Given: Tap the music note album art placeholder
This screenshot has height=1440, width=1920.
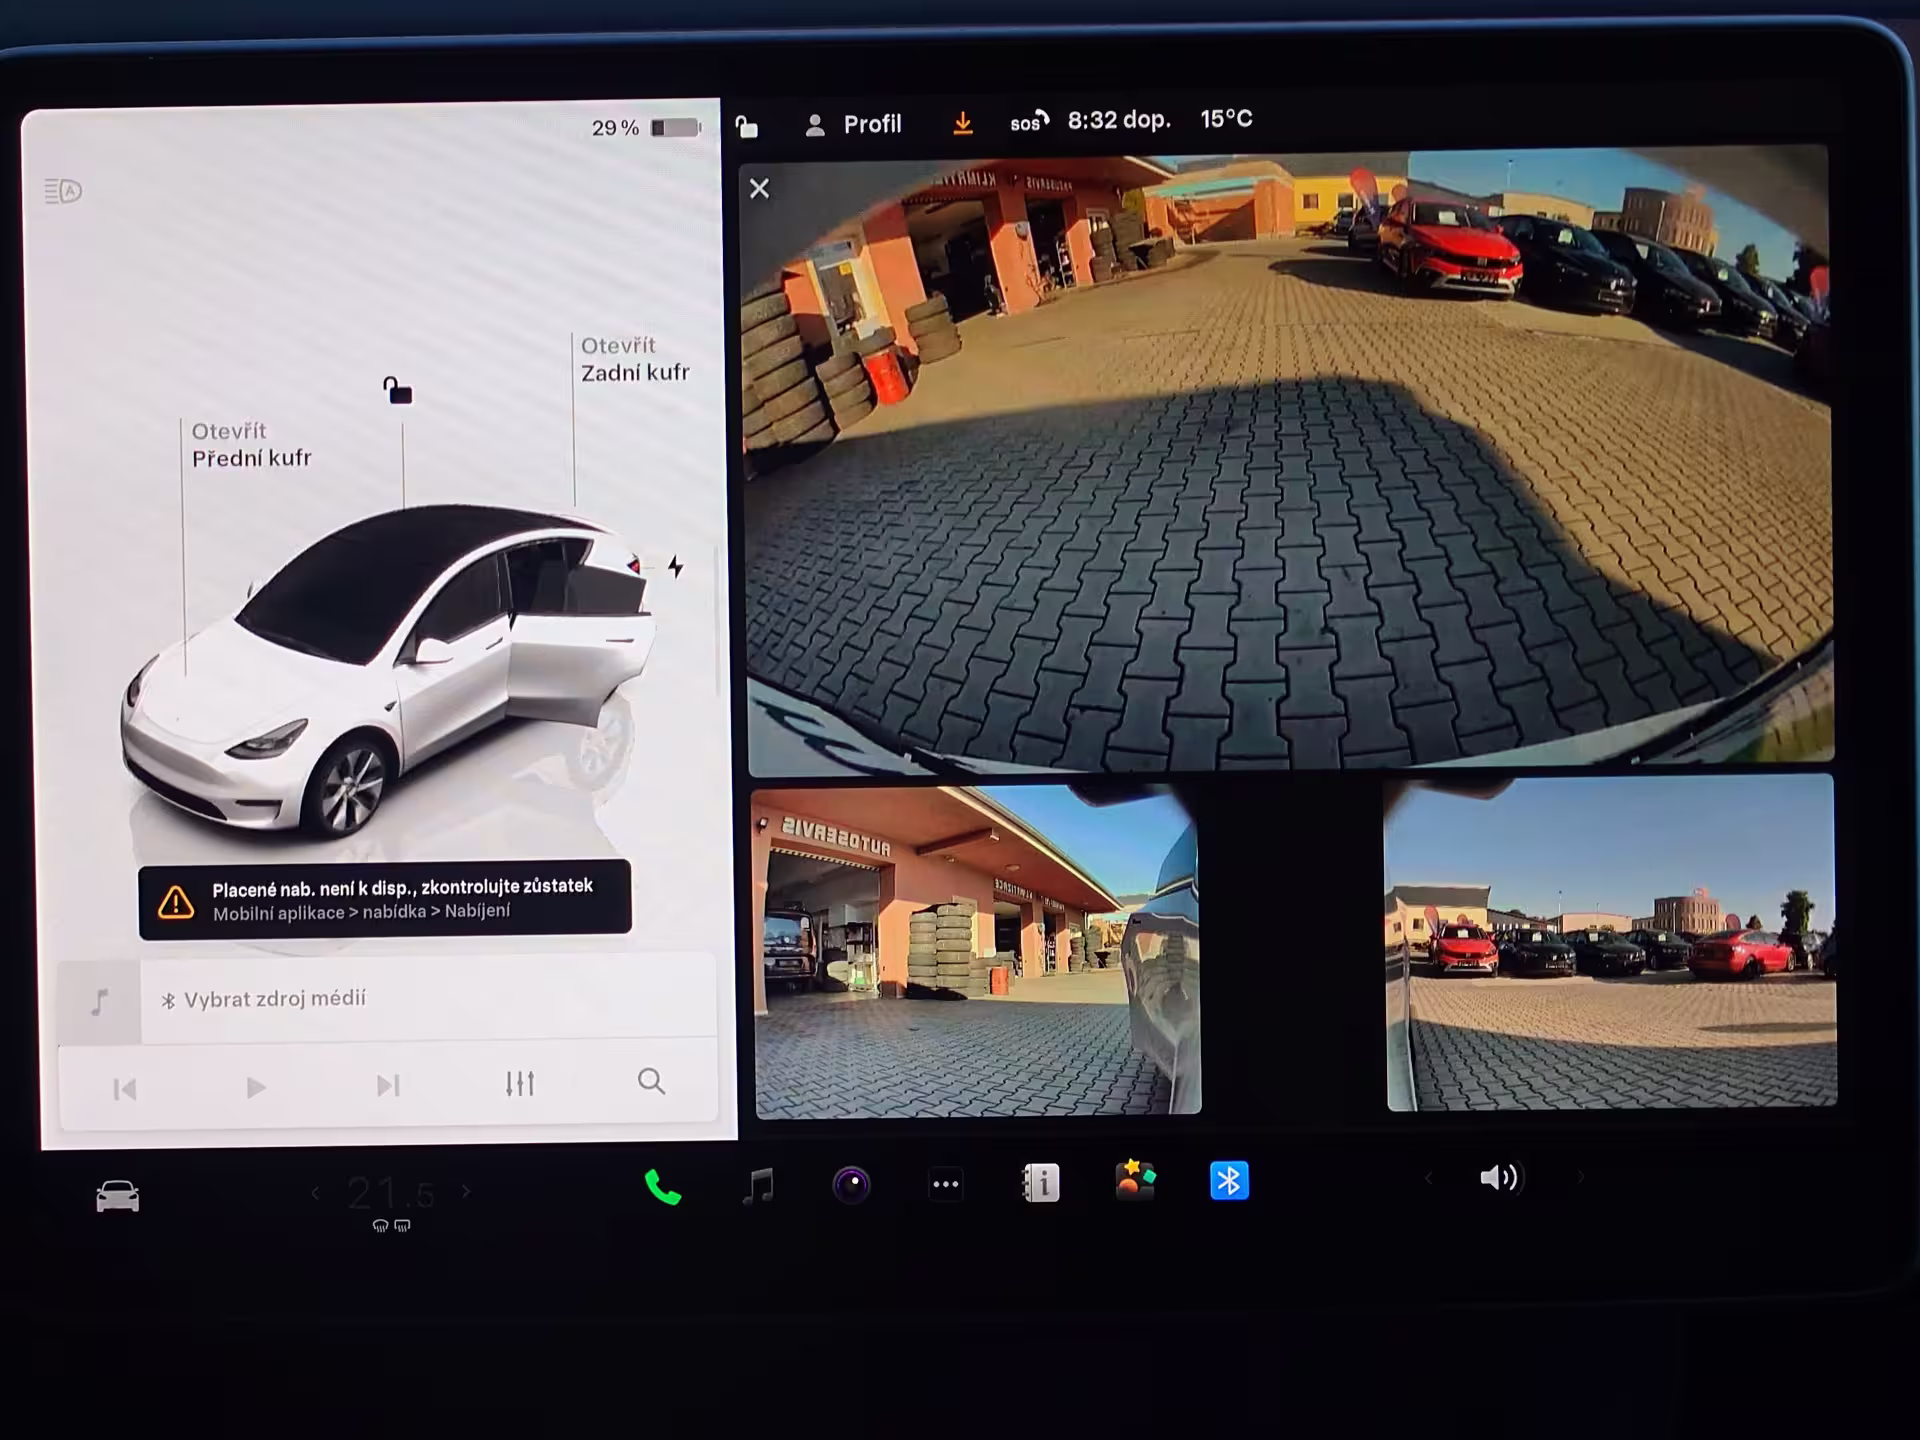Looking at the screenshot, I should [x=99, y=1002].
